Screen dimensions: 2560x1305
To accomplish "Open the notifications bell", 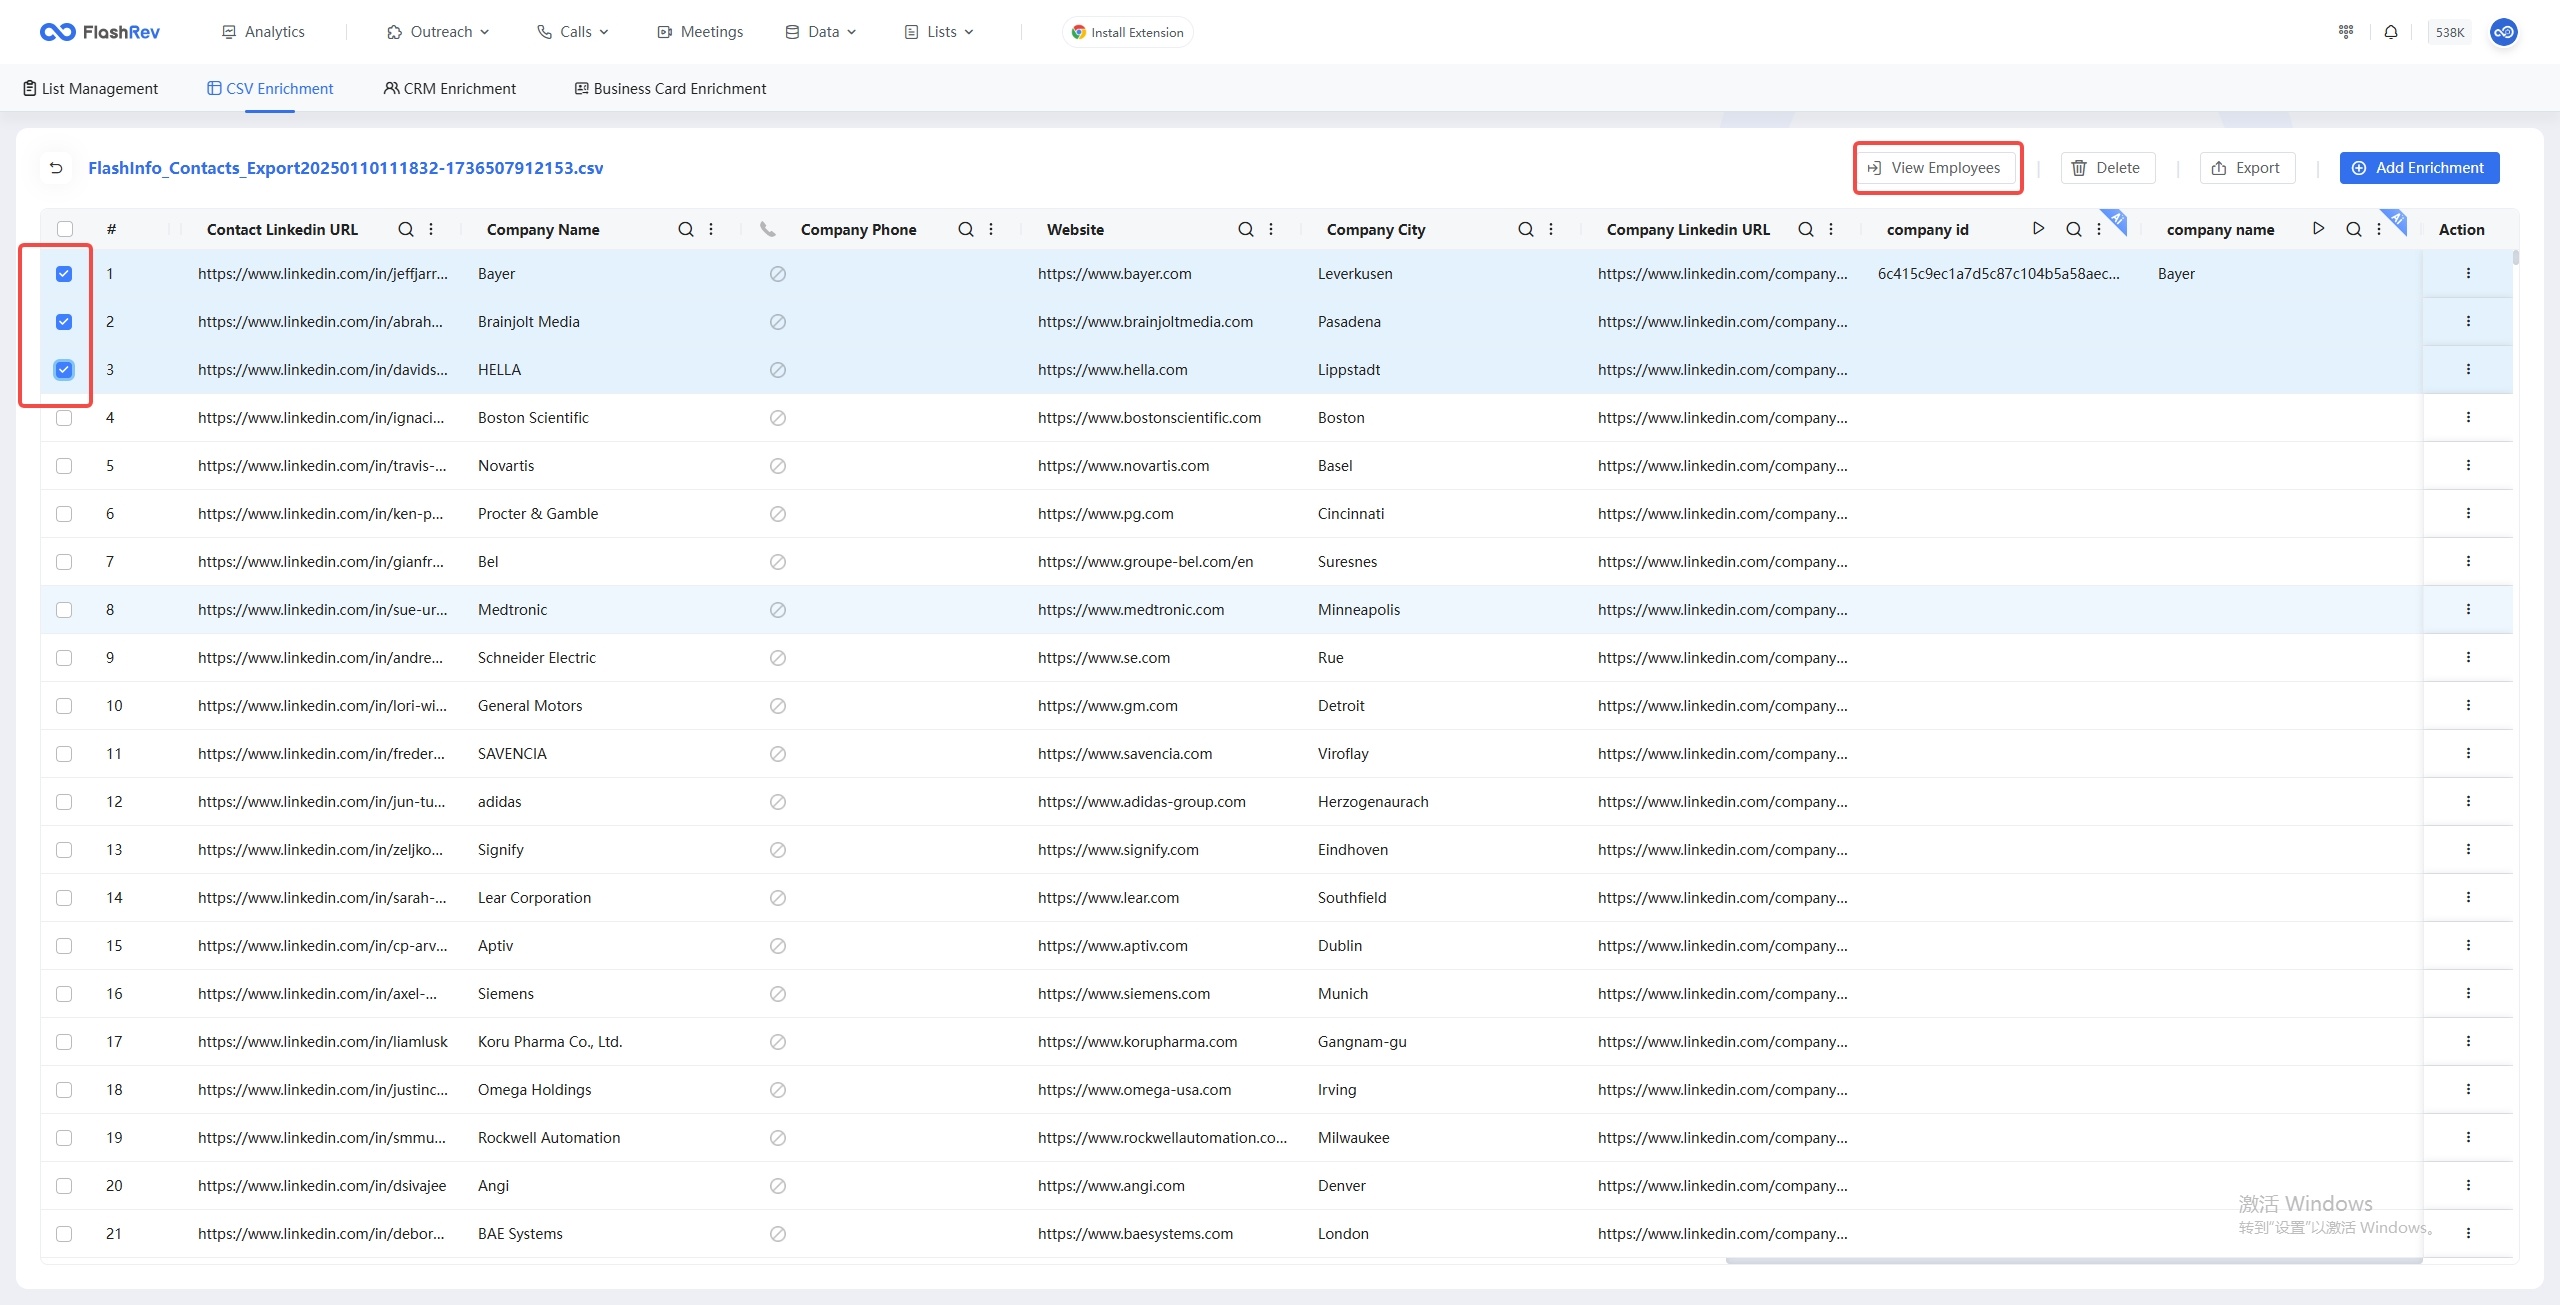I will pyautogui.click(x=2390, y=32).
